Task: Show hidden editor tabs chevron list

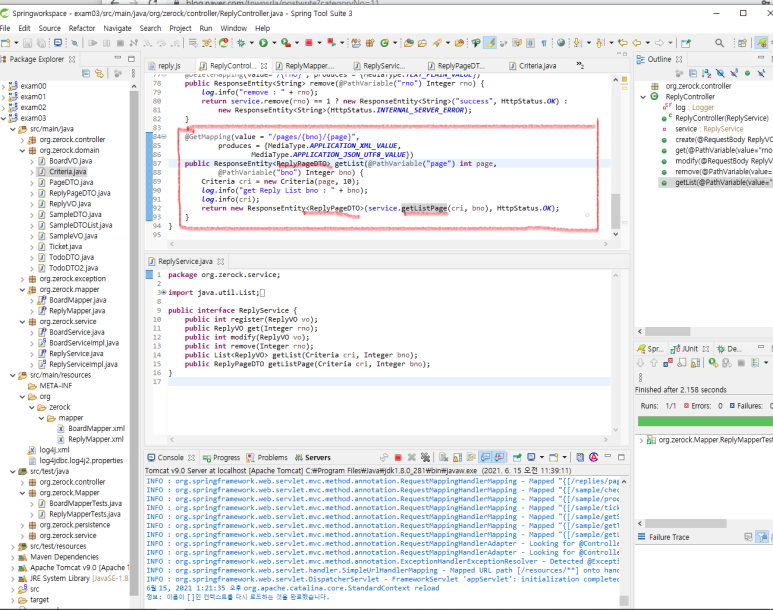Action: (580, 65)
